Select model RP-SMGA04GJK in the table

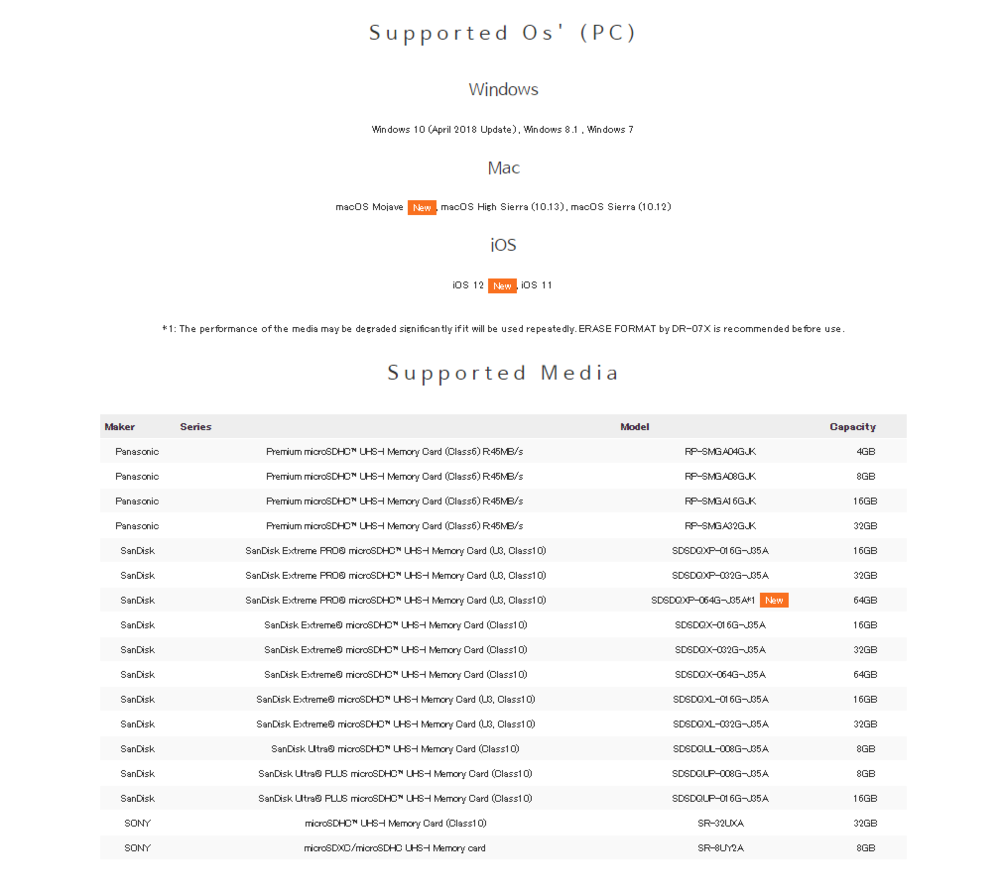[x=720, y=452]
